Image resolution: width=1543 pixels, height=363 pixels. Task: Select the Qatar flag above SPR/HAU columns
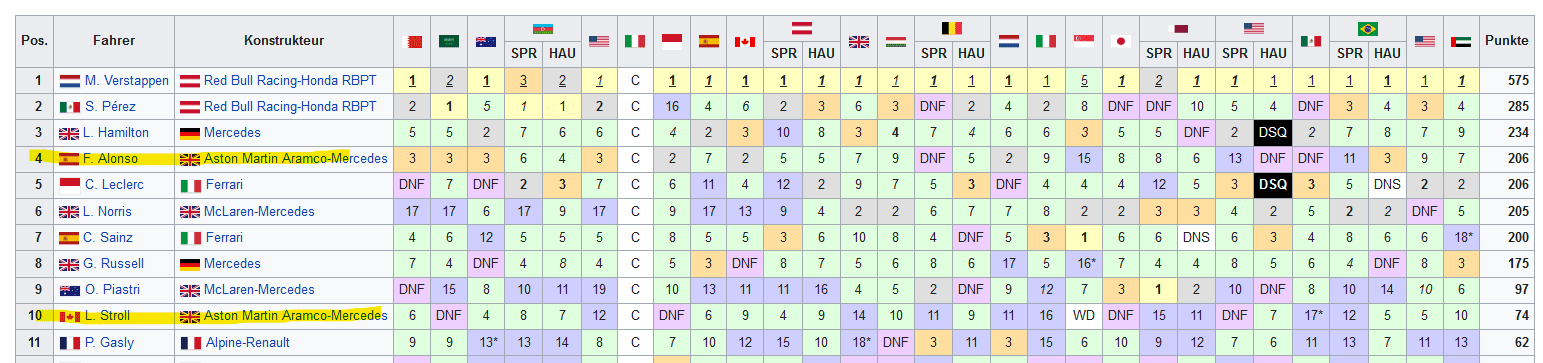coord(1176,29)
